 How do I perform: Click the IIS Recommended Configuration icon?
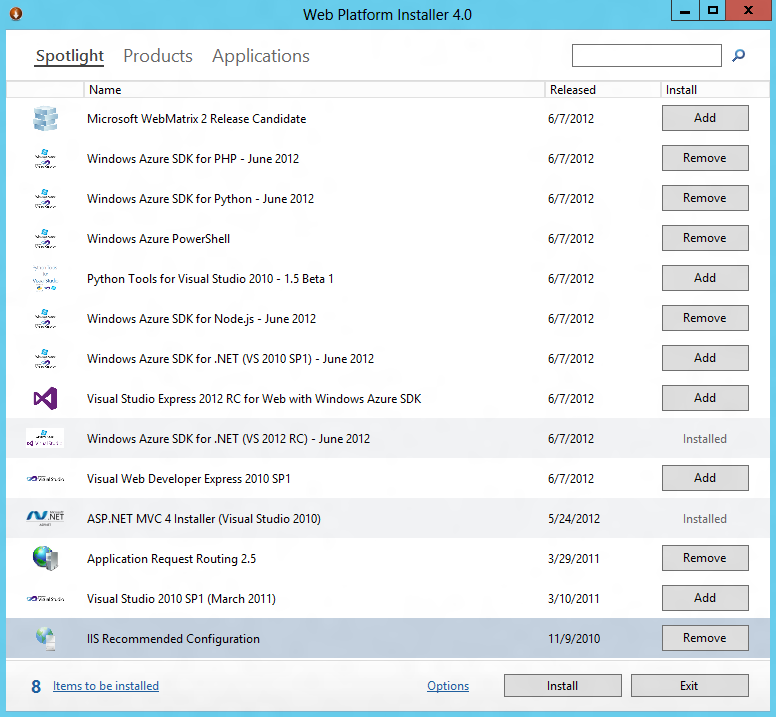tap(46, 638)
